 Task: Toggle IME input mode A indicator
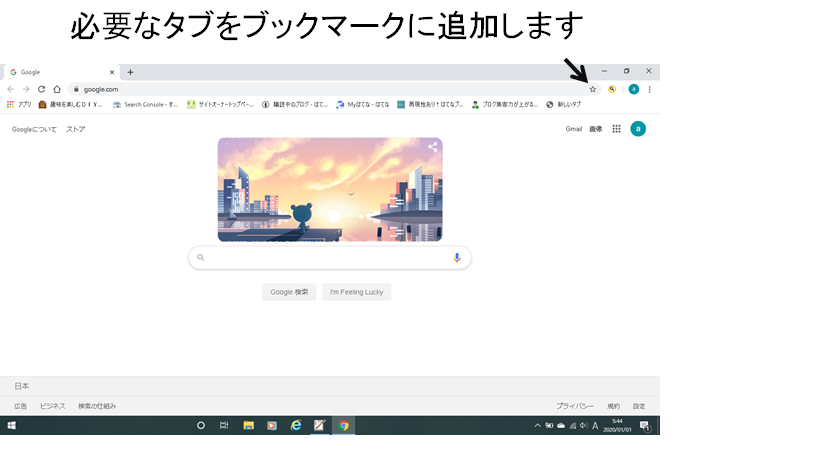tap(595, 426)
